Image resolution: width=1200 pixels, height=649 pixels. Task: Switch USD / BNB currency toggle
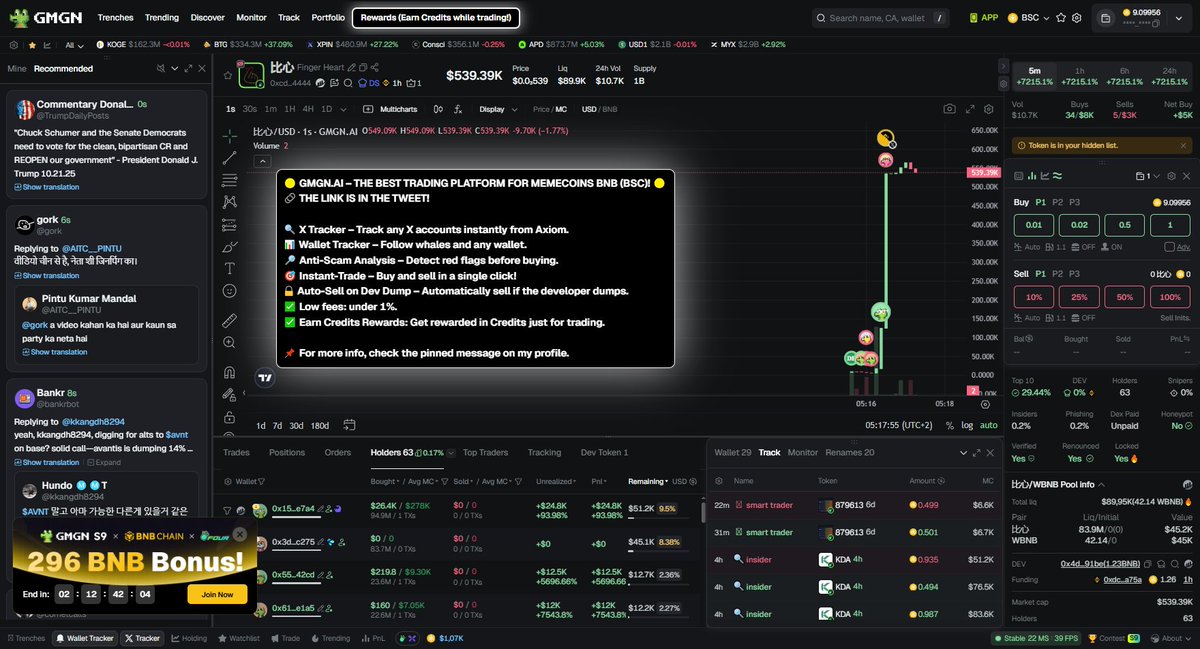600,109
